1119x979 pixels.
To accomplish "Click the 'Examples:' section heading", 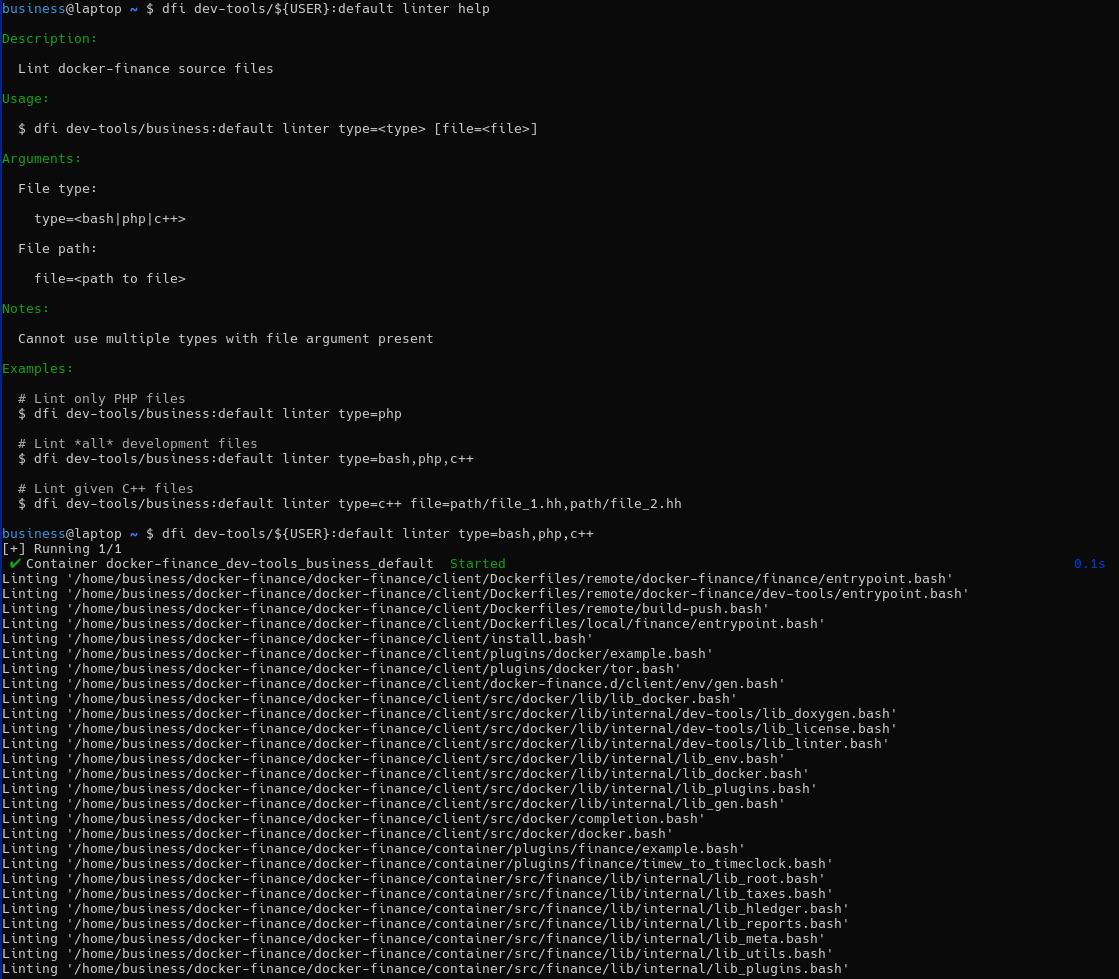I will [x=38, y=369].
